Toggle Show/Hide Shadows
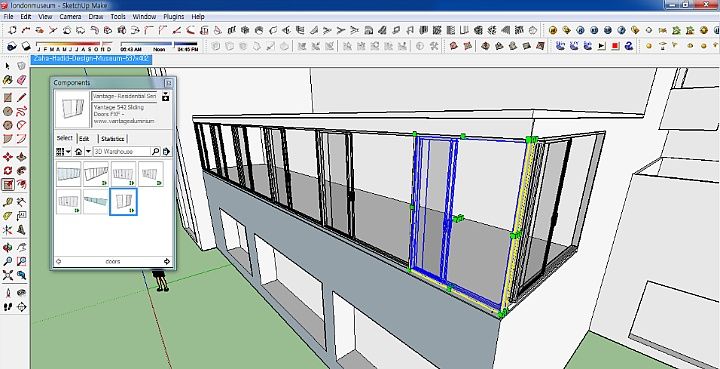Screen dimensions: 720x369 (26, 45)
